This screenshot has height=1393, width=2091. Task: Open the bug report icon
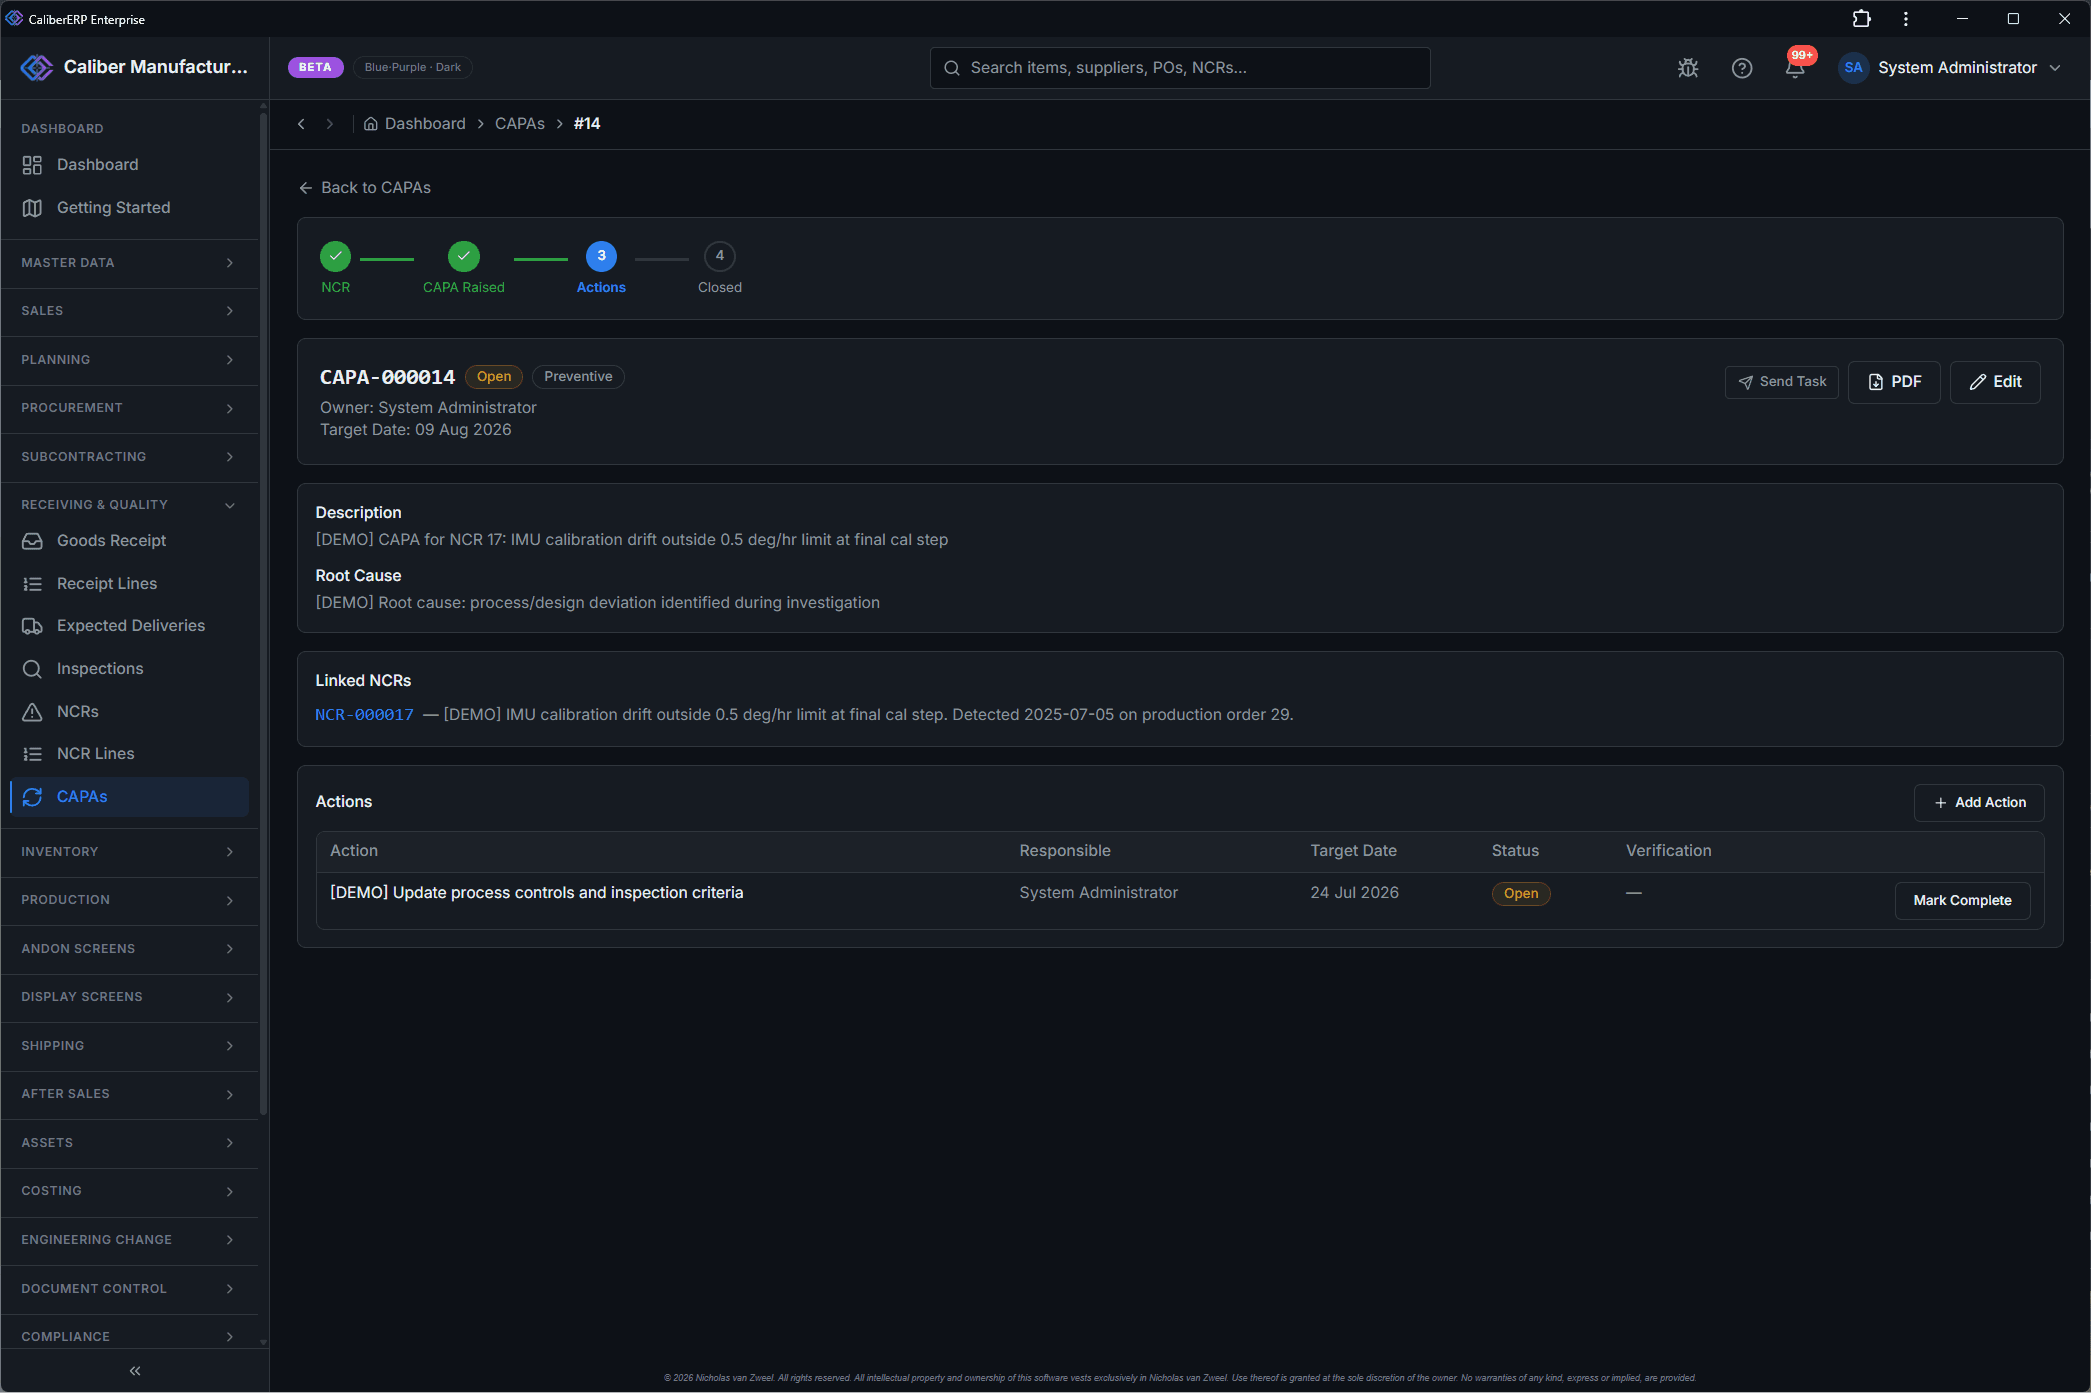coord(1688,68)
